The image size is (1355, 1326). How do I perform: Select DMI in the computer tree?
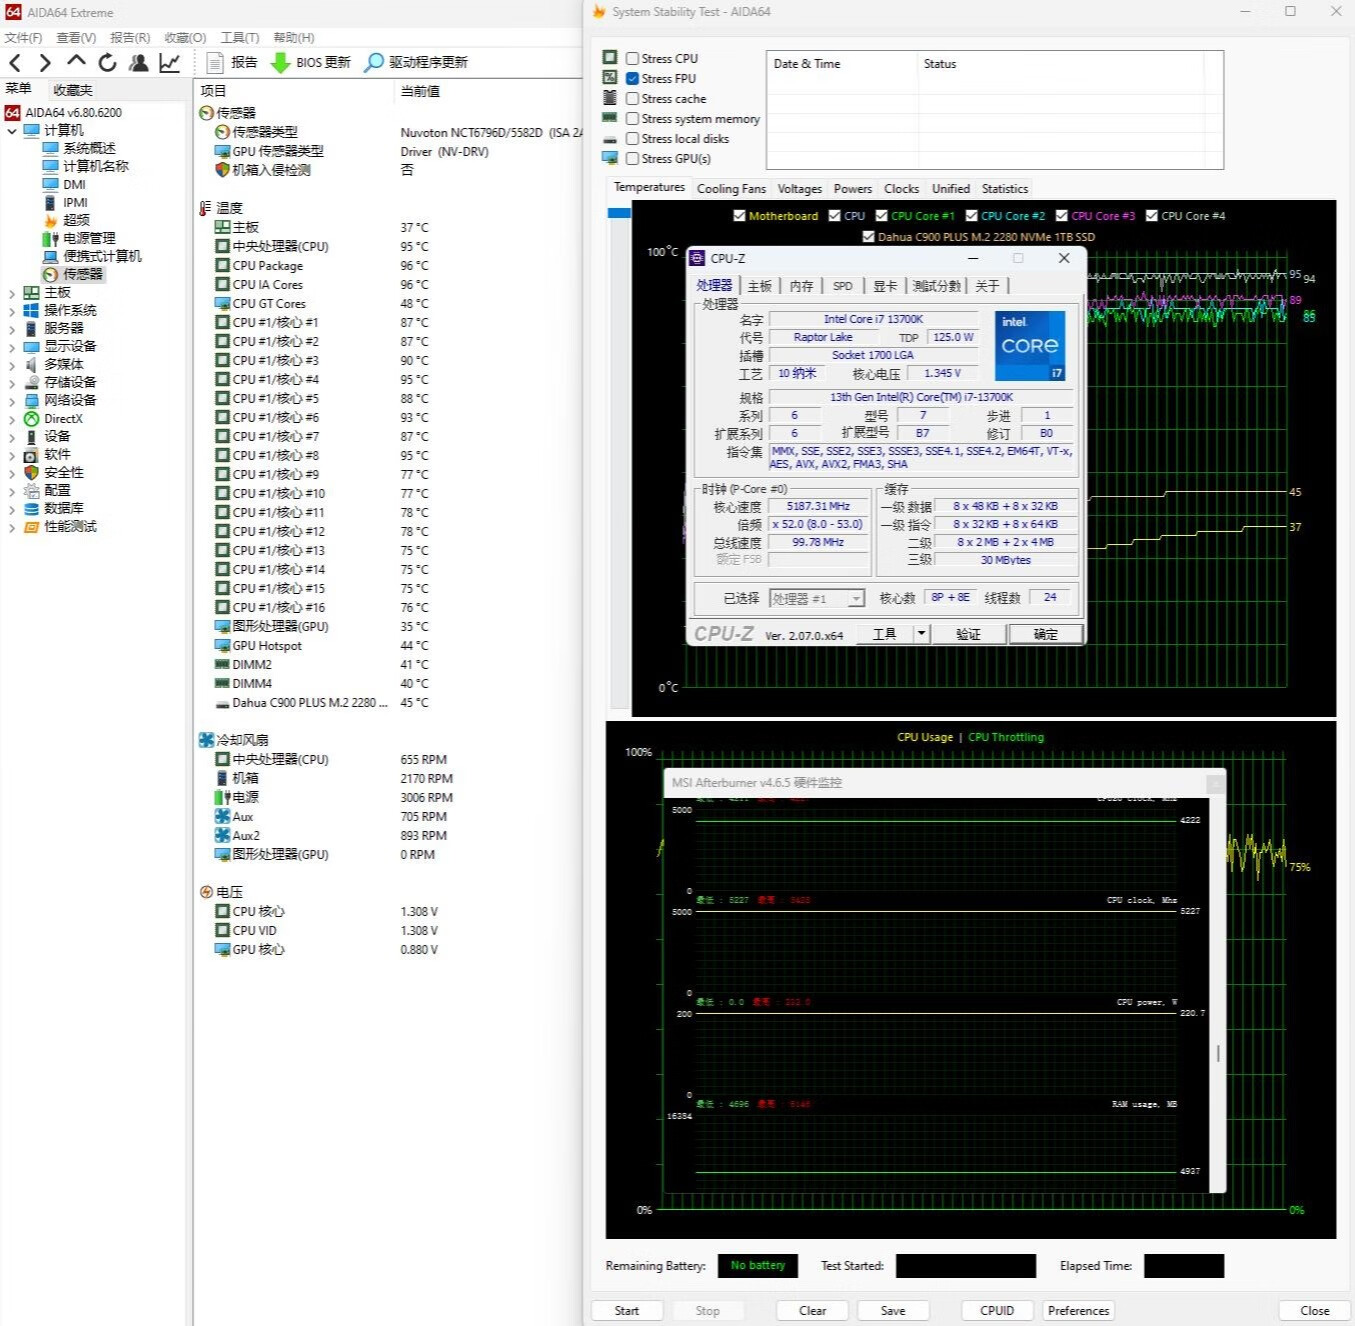click(64, 184)
